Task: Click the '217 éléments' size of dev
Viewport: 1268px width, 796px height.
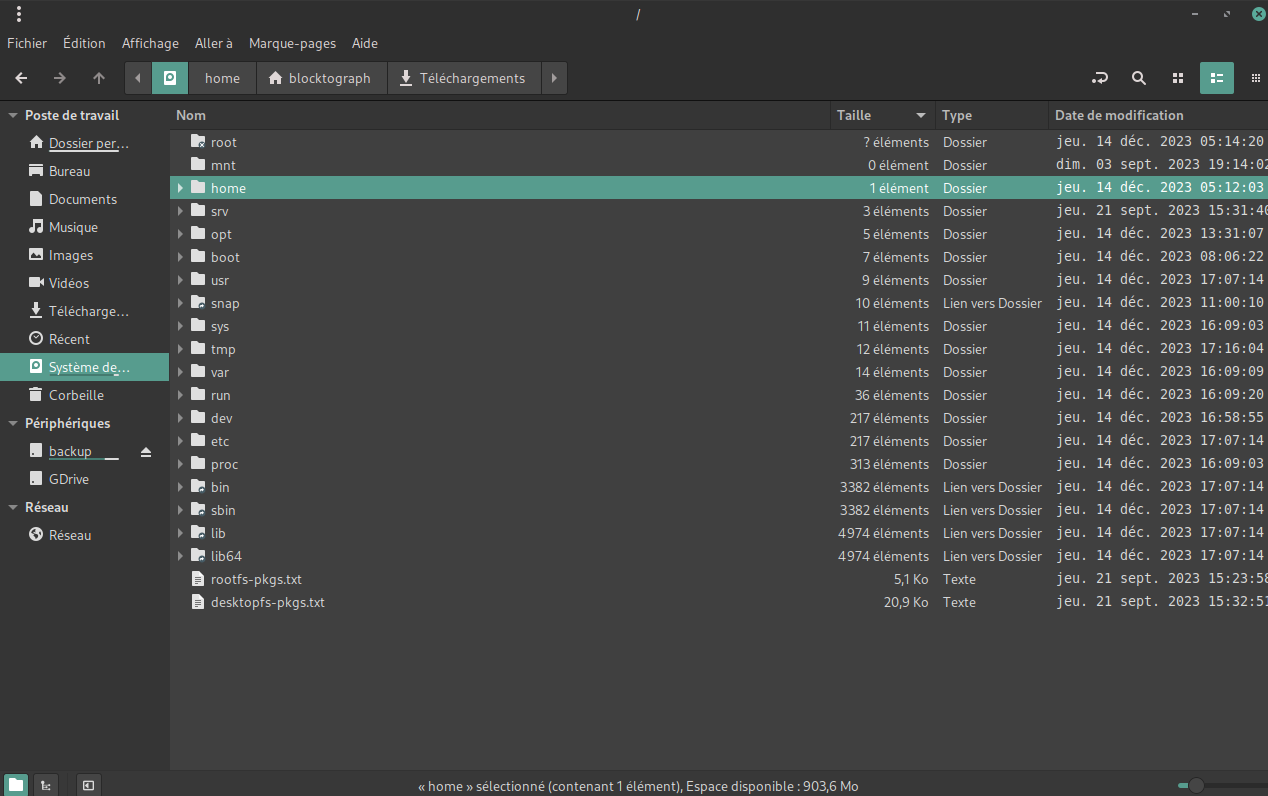Action: click(890, 418)
